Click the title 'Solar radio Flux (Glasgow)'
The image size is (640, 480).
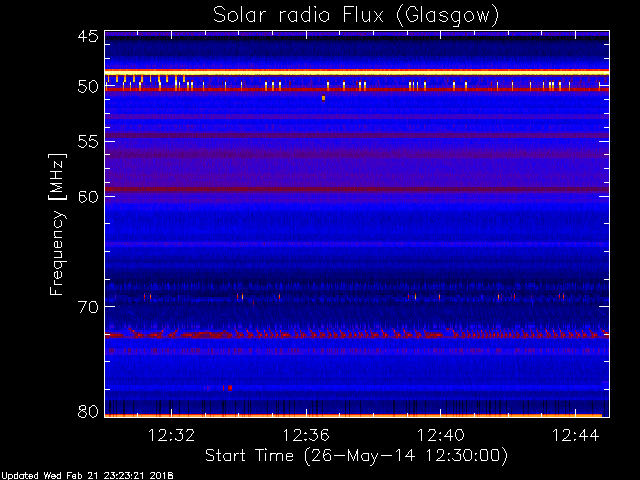tap(356, 15)
